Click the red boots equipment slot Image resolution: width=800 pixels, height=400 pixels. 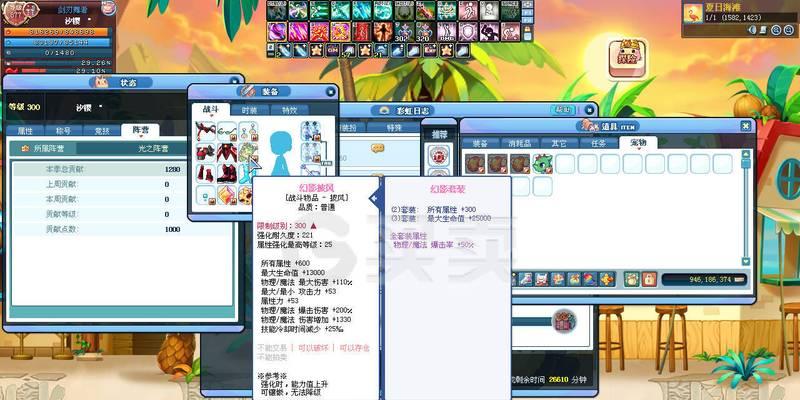click(227, 173)
